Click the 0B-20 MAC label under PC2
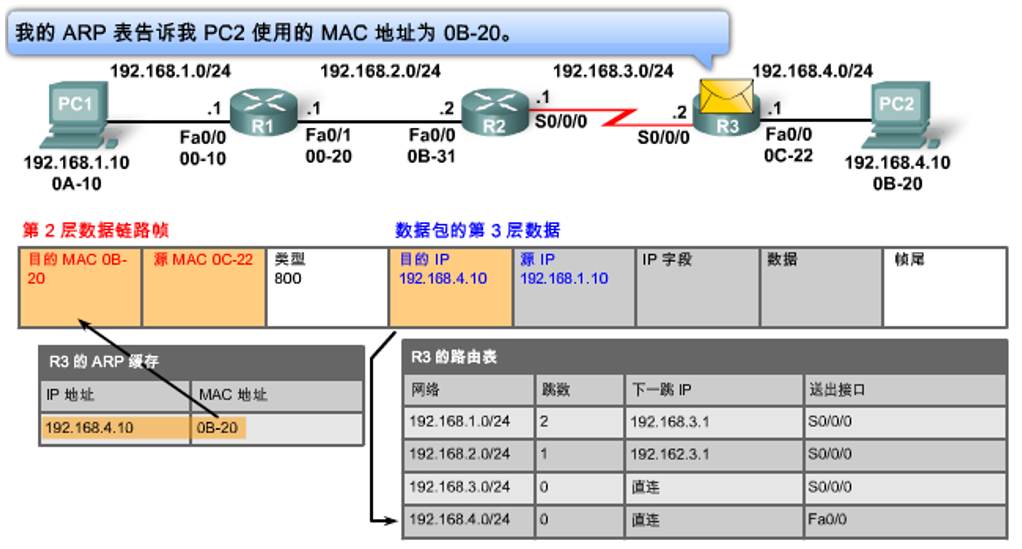The height and width of the screenshot is (549, 1022). tap(898, 184)
